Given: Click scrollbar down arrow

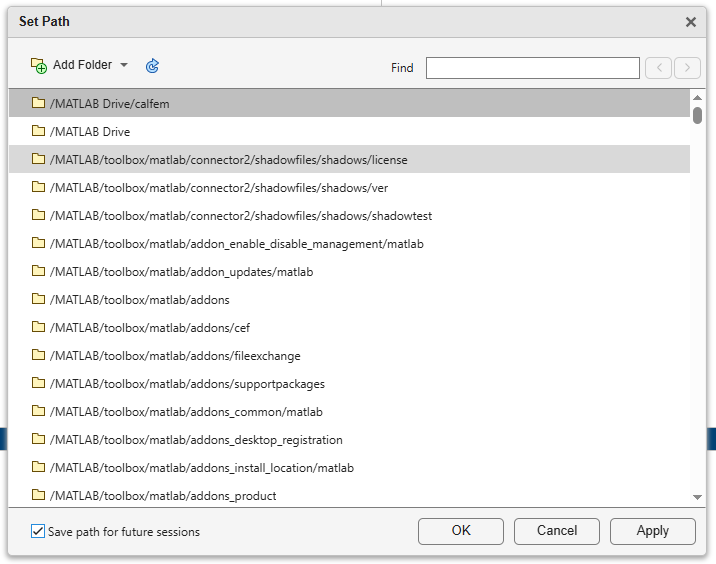Looking at the screenshot, I should click(x=697, y=497).
